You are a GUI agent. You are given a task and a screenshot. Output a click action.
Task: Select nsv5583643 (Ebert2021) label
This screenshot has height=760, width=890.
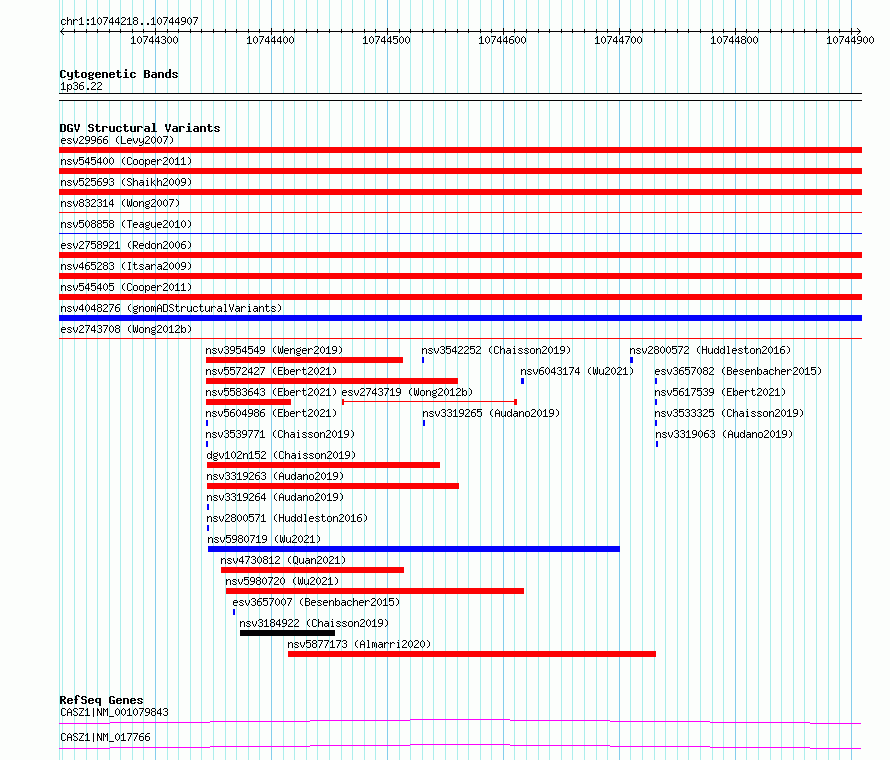click(271, 392)
